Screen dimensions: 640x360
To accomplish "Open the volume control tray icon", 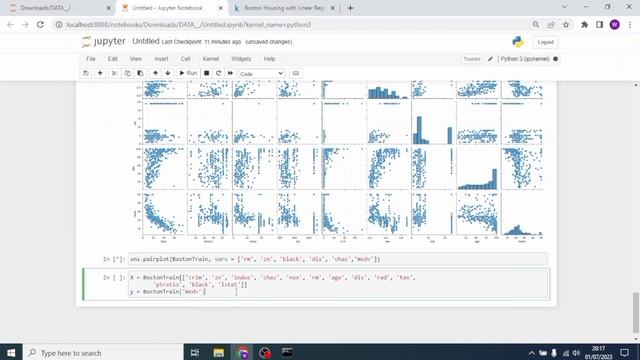I will [x=576, y=353].
